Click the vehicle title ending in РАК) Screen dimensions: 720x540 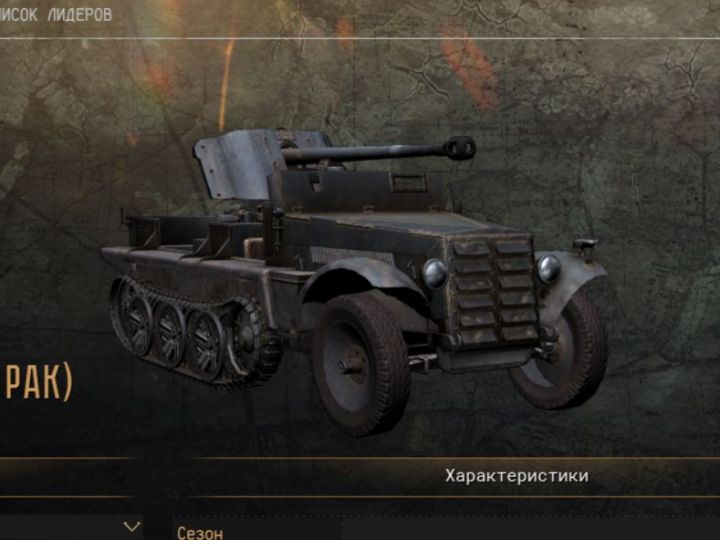pos(37,381)
